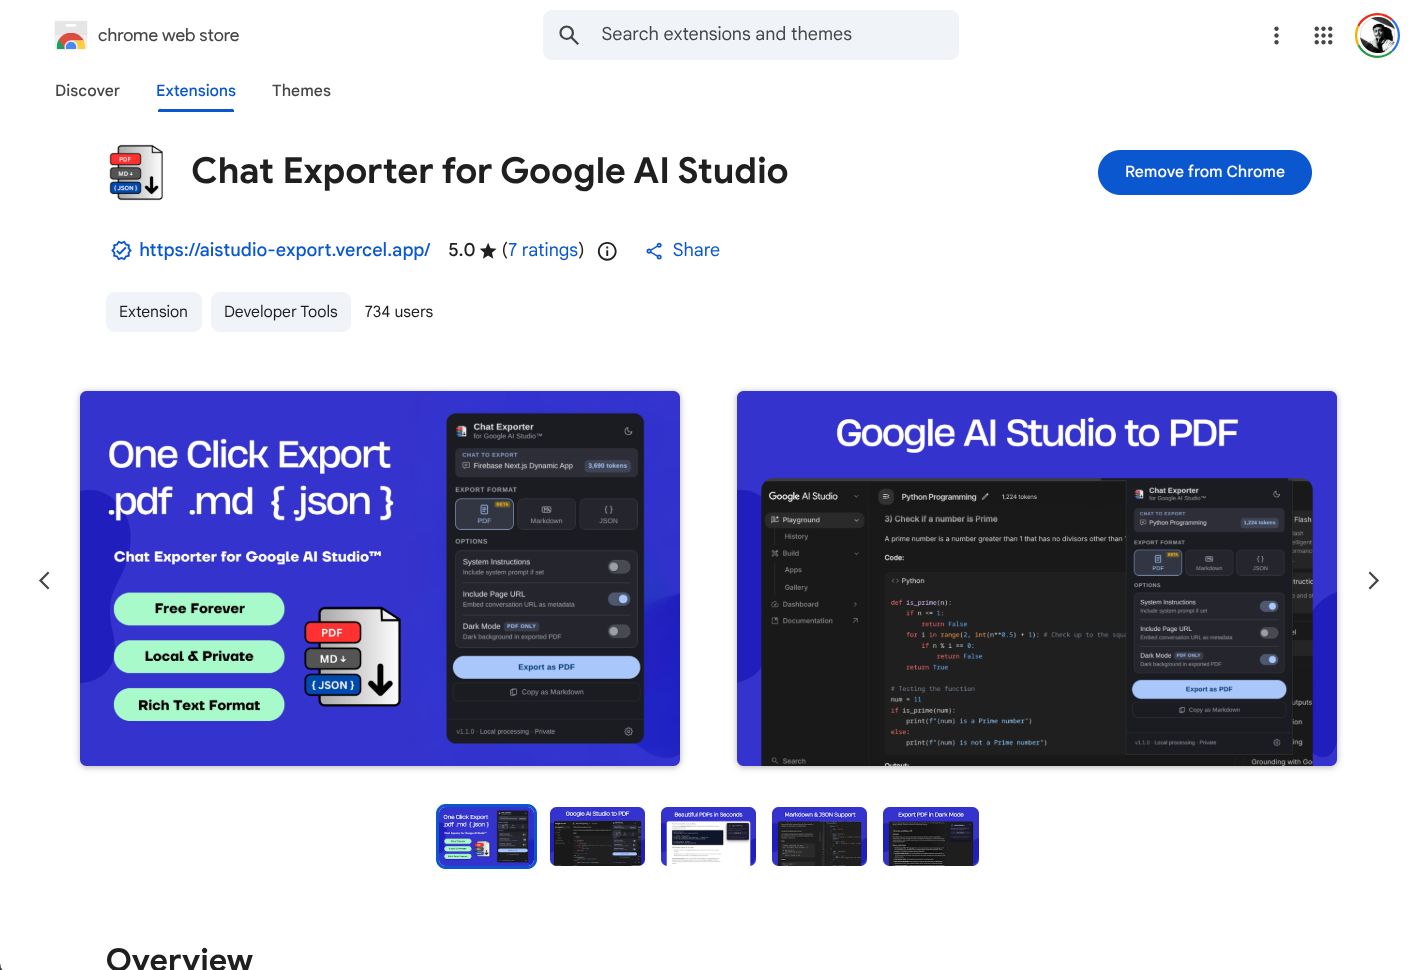
Task: Click the Overview heading
Action: point(180,958)
